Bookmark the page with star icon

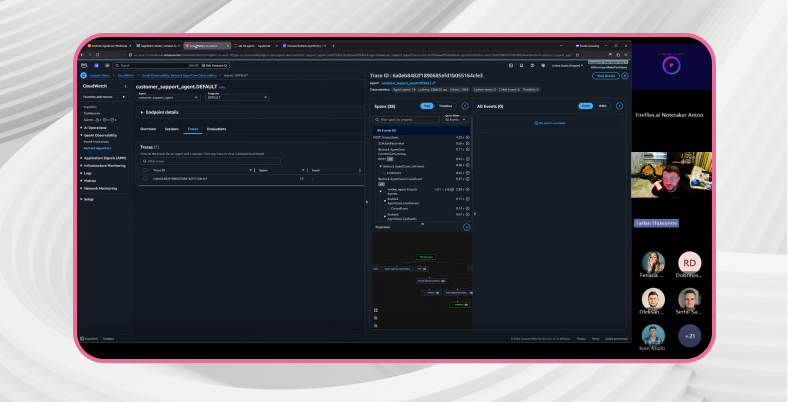(577, 55)
